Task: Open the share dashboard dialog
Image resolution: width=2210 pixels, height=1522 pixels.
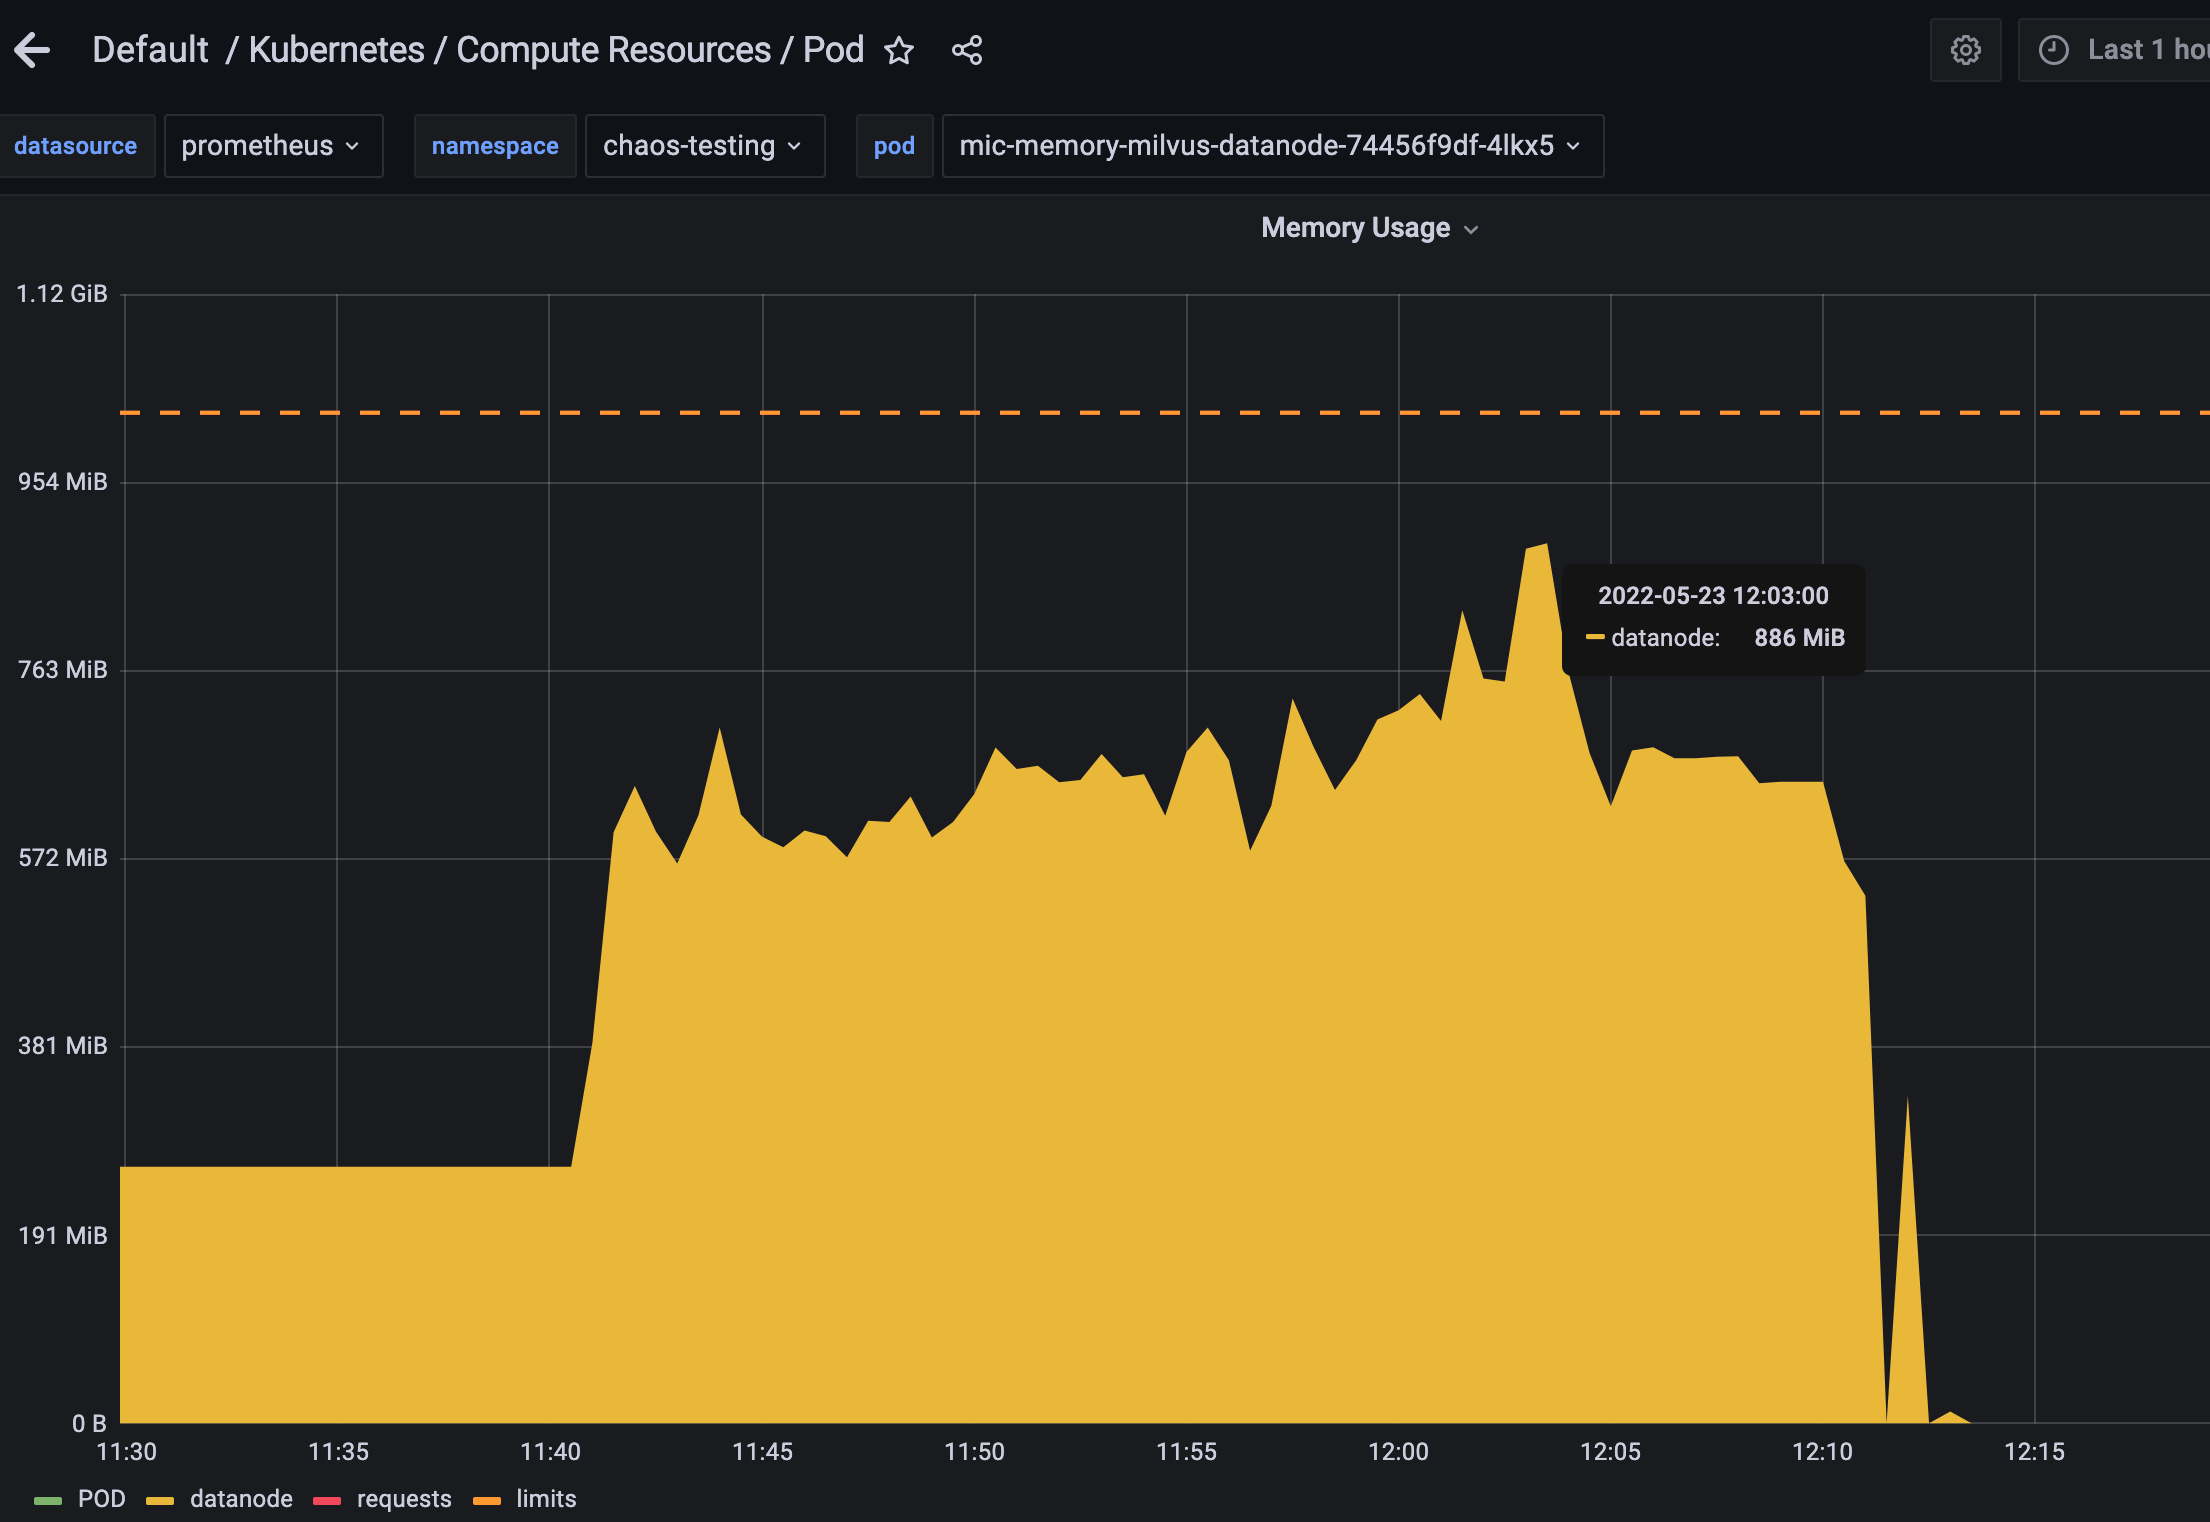Action: point(966,49)
